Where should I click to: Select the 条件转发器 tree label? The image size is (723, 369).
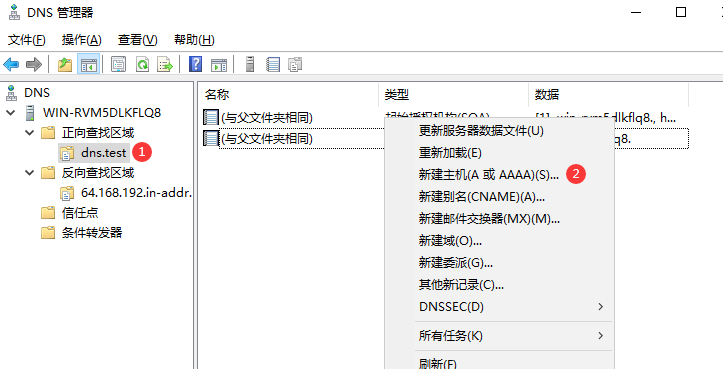point(92,232)
